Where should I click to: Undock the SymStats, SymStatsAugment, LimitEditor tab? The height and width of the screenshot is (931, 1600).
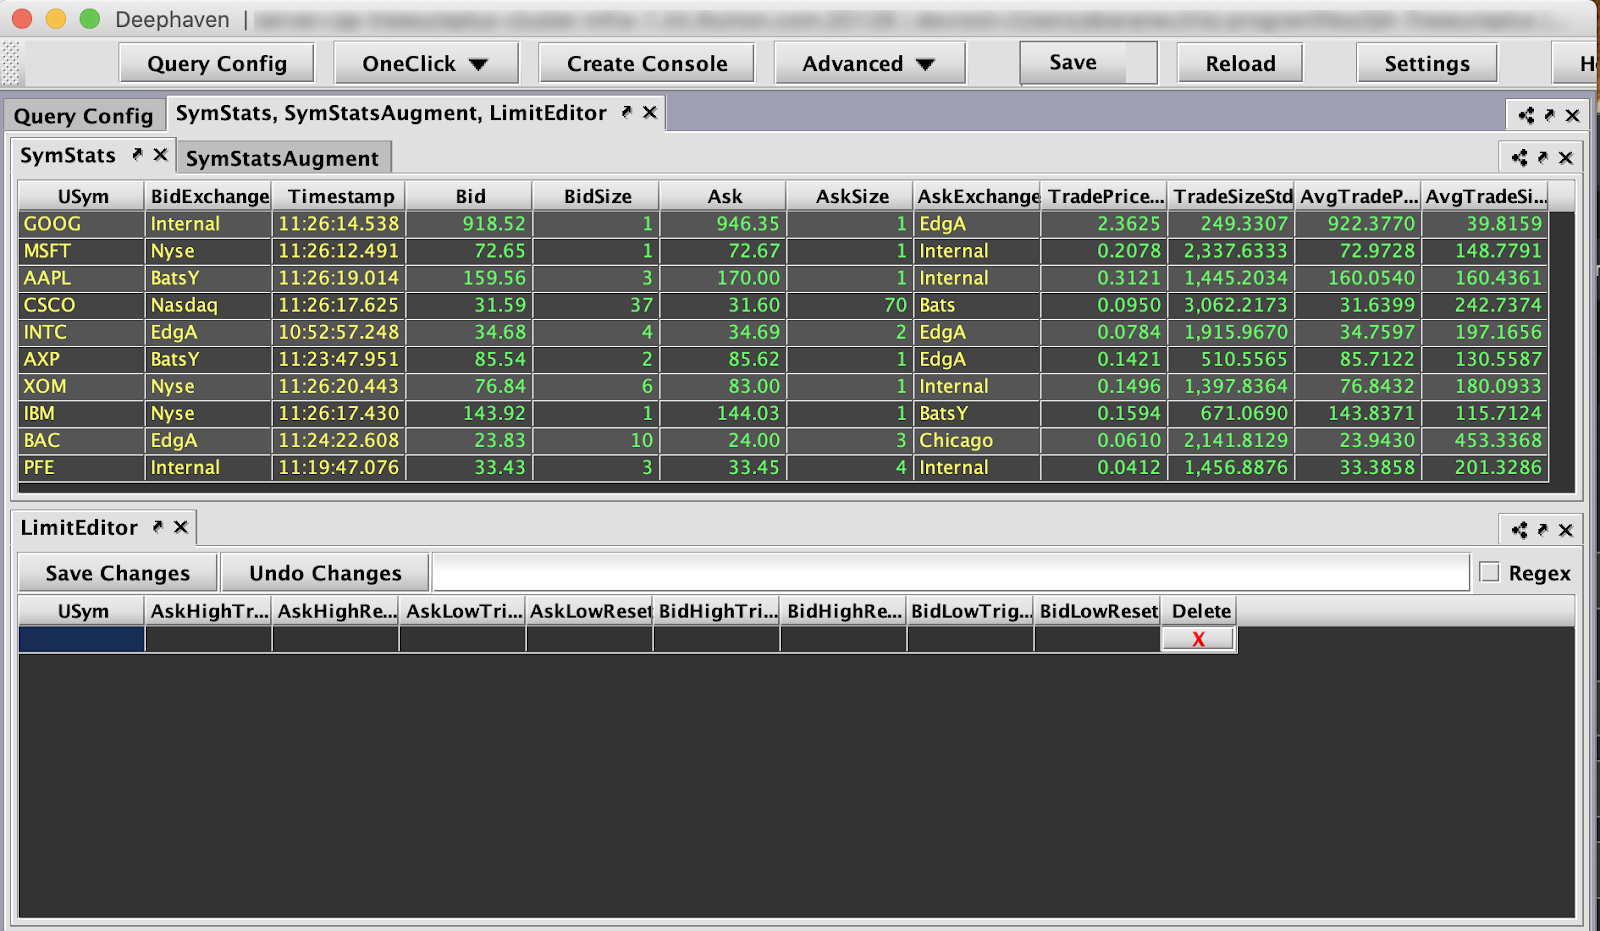626,113
